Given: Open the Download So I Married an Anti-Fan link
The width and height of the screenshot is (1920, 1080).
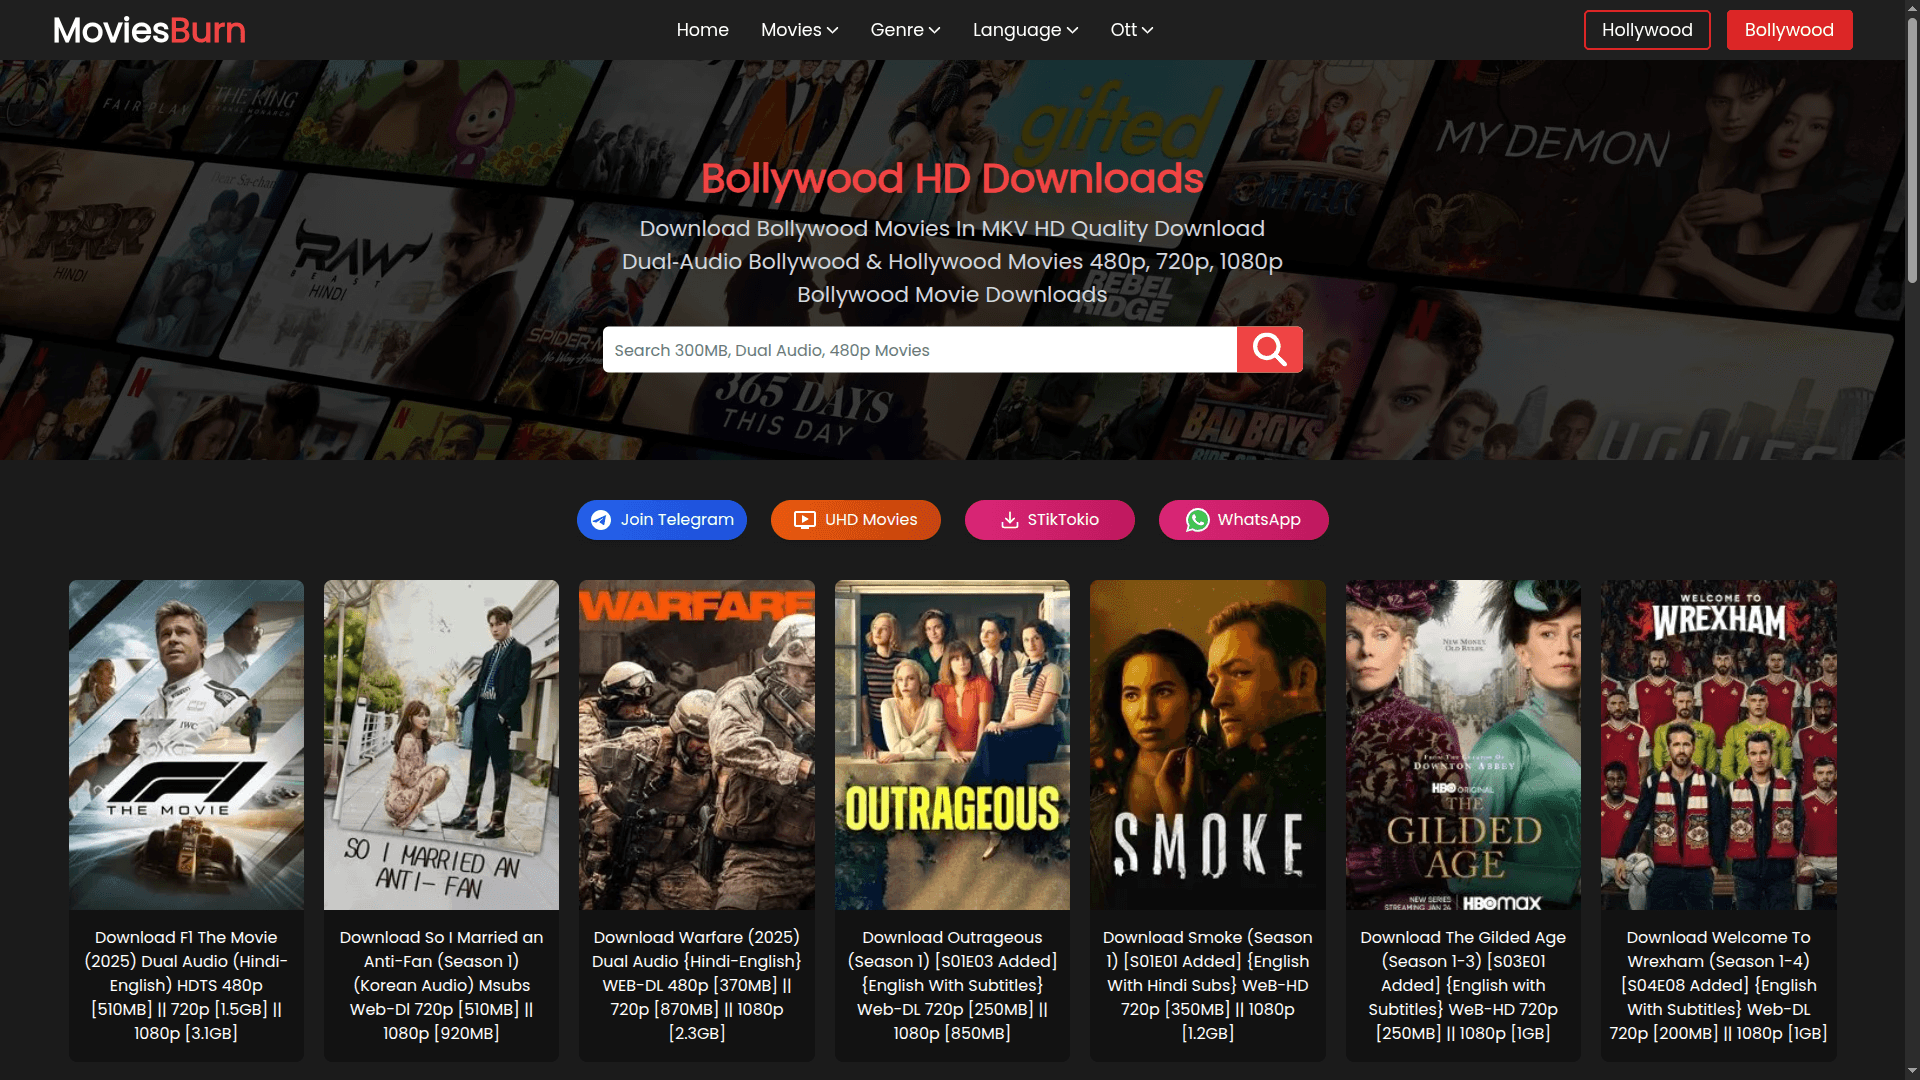Looking at the screenshot, I should (441, 985).
